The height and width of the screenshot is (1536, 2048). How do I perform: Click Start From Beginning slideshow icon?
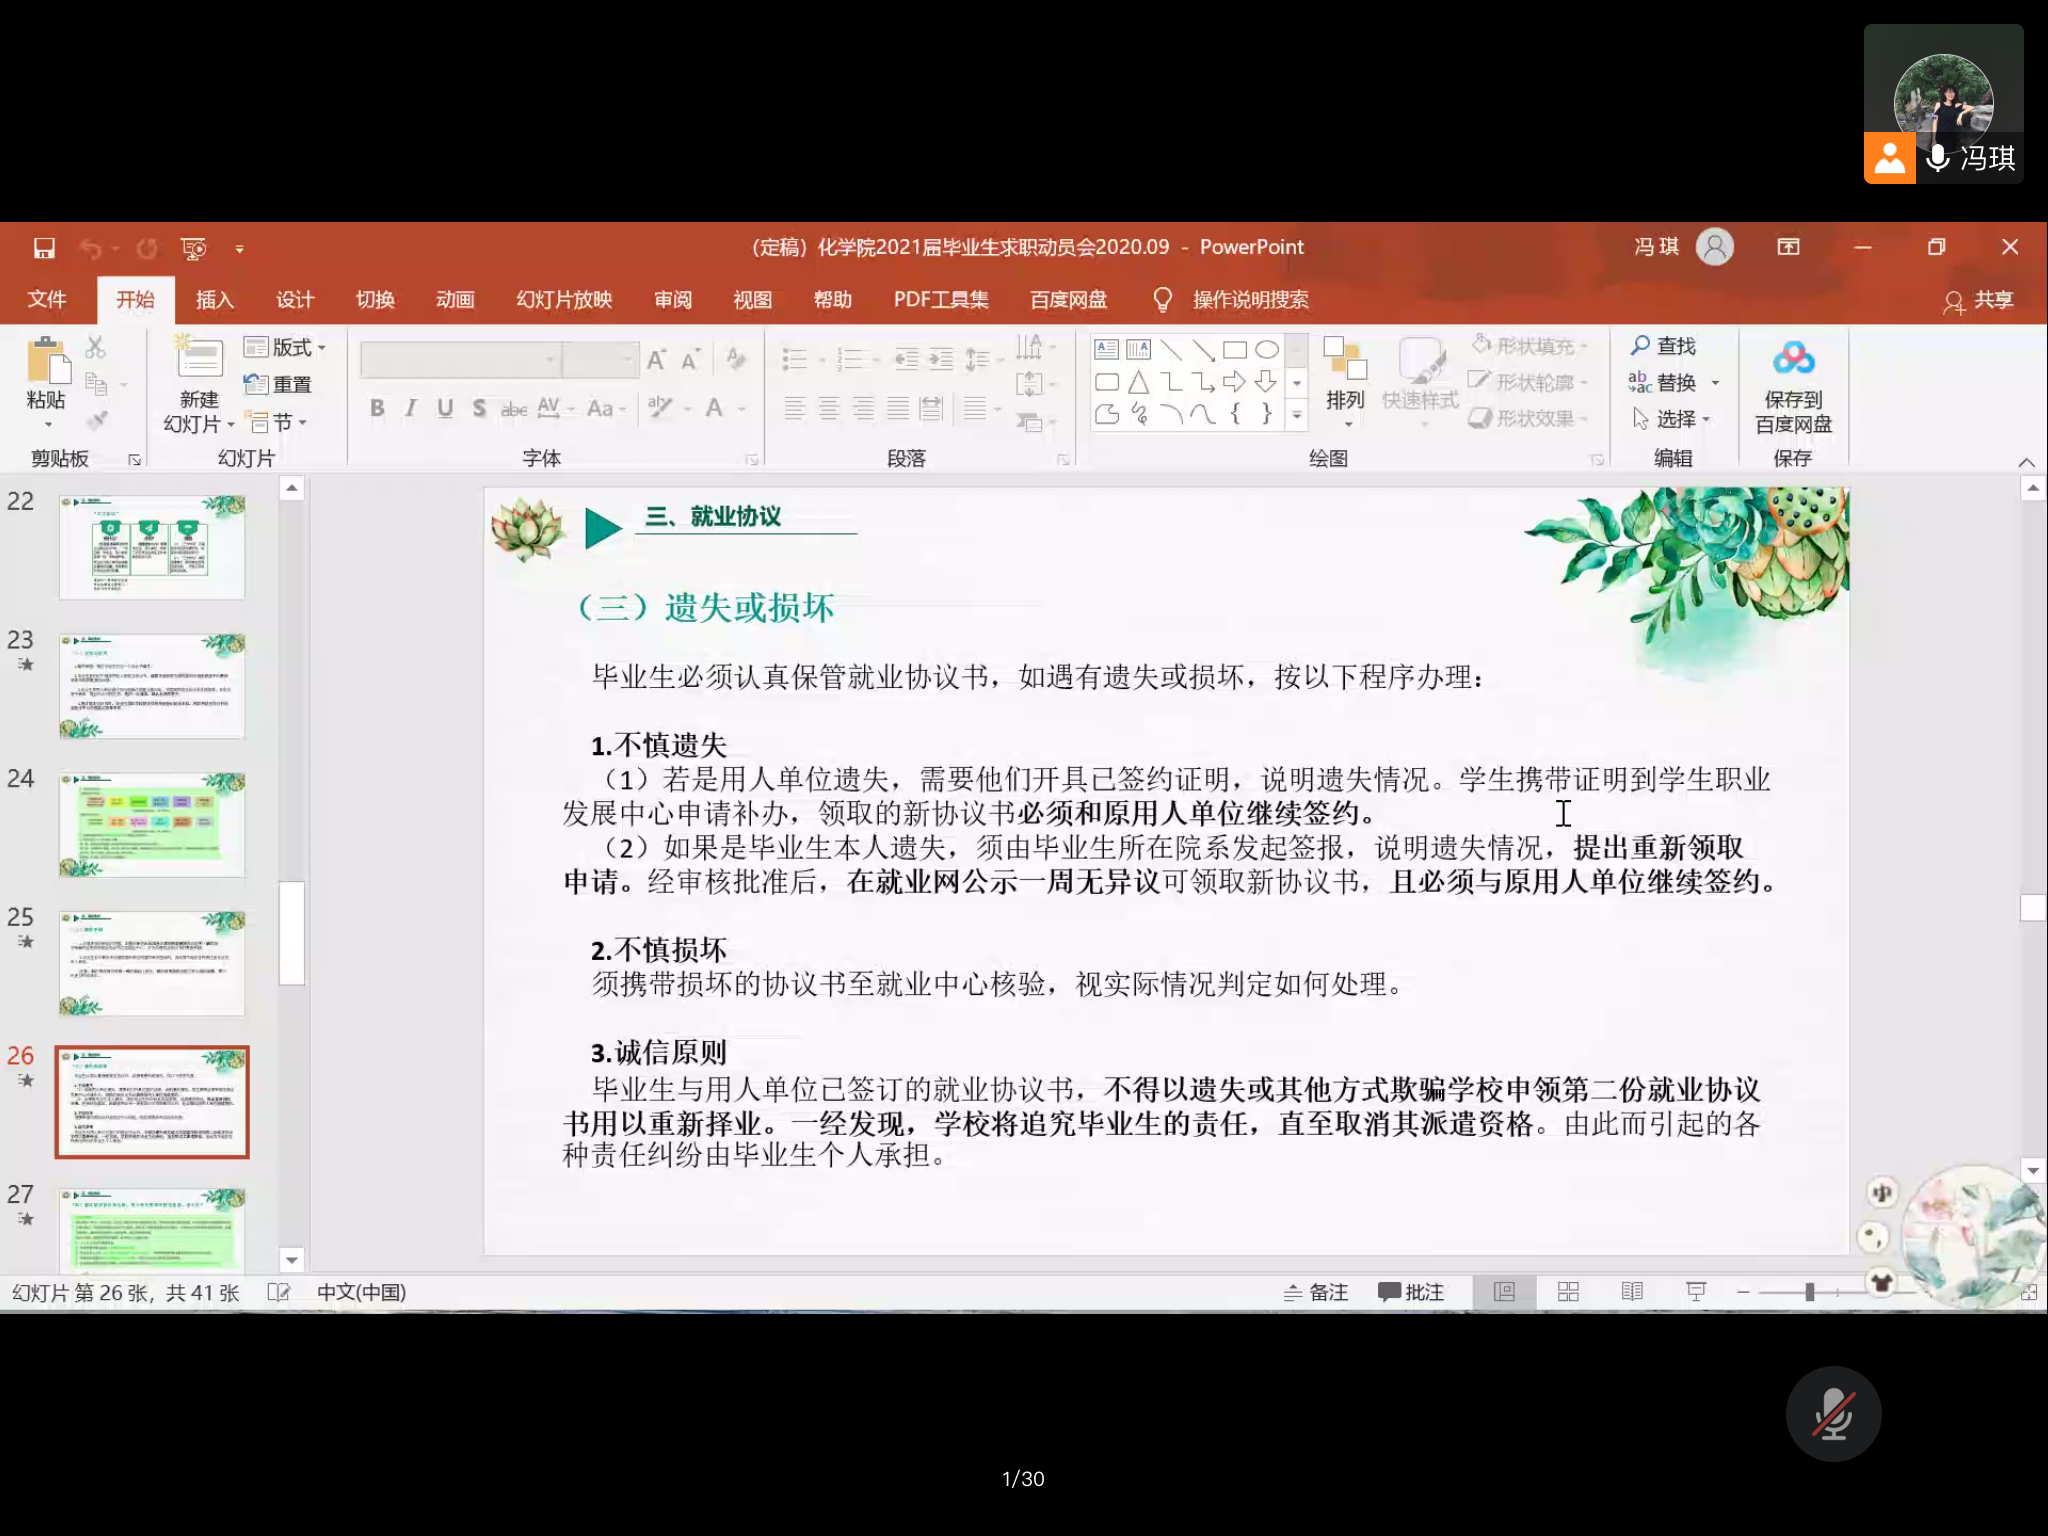point(193,248)
